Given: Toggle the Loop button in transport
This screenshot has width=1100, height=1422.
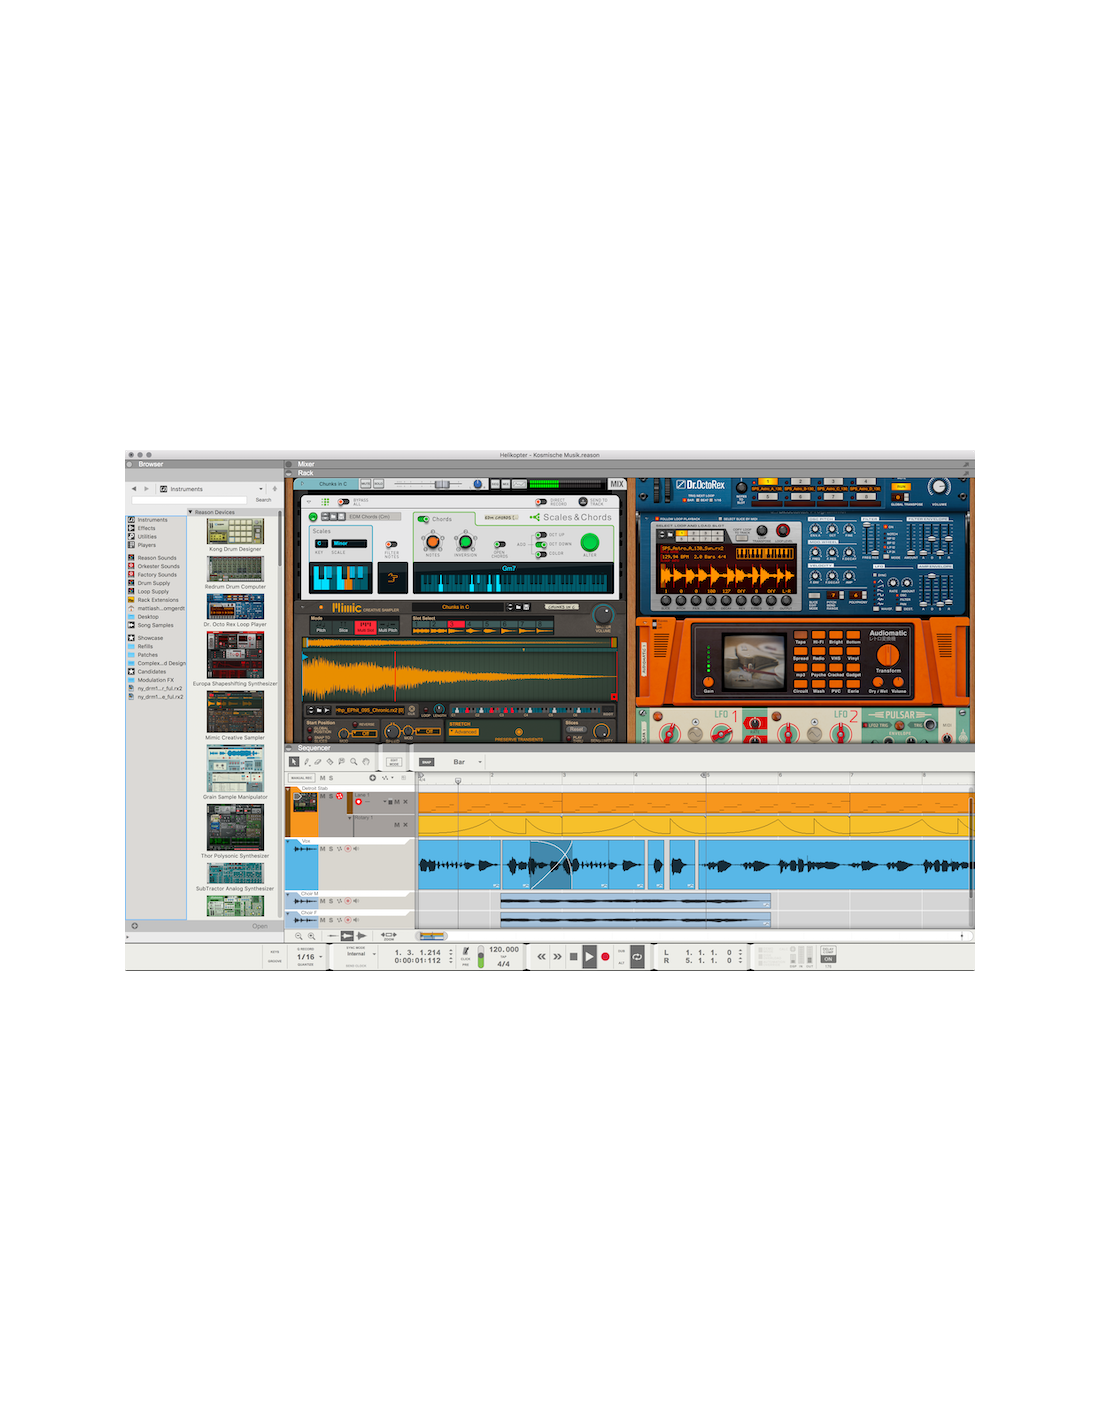Looking at the screenshot, I should click(636, 957).
